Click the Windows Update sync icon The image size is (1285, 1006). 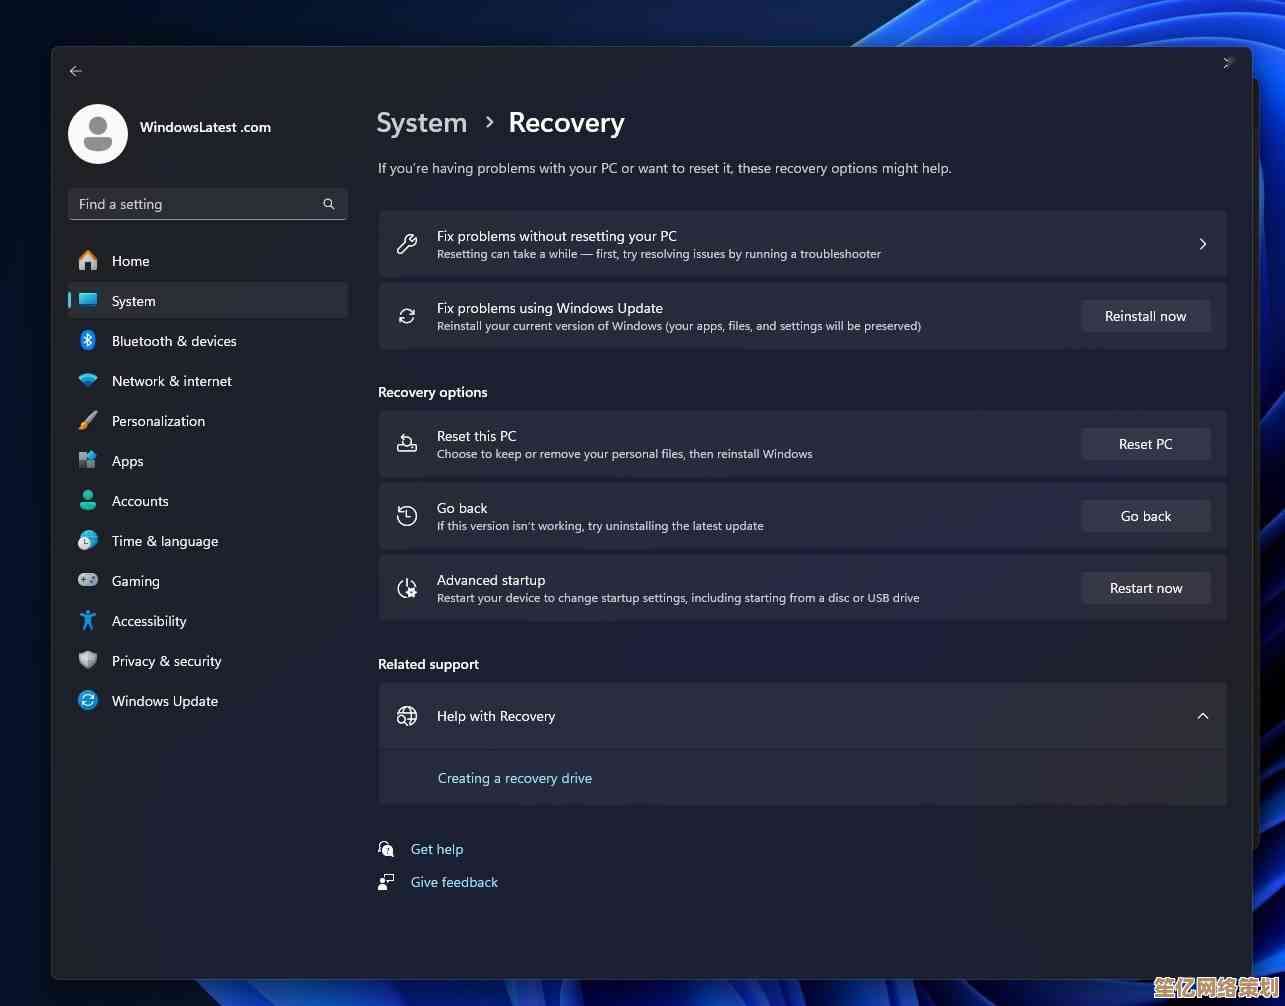[x=88, y=701]
